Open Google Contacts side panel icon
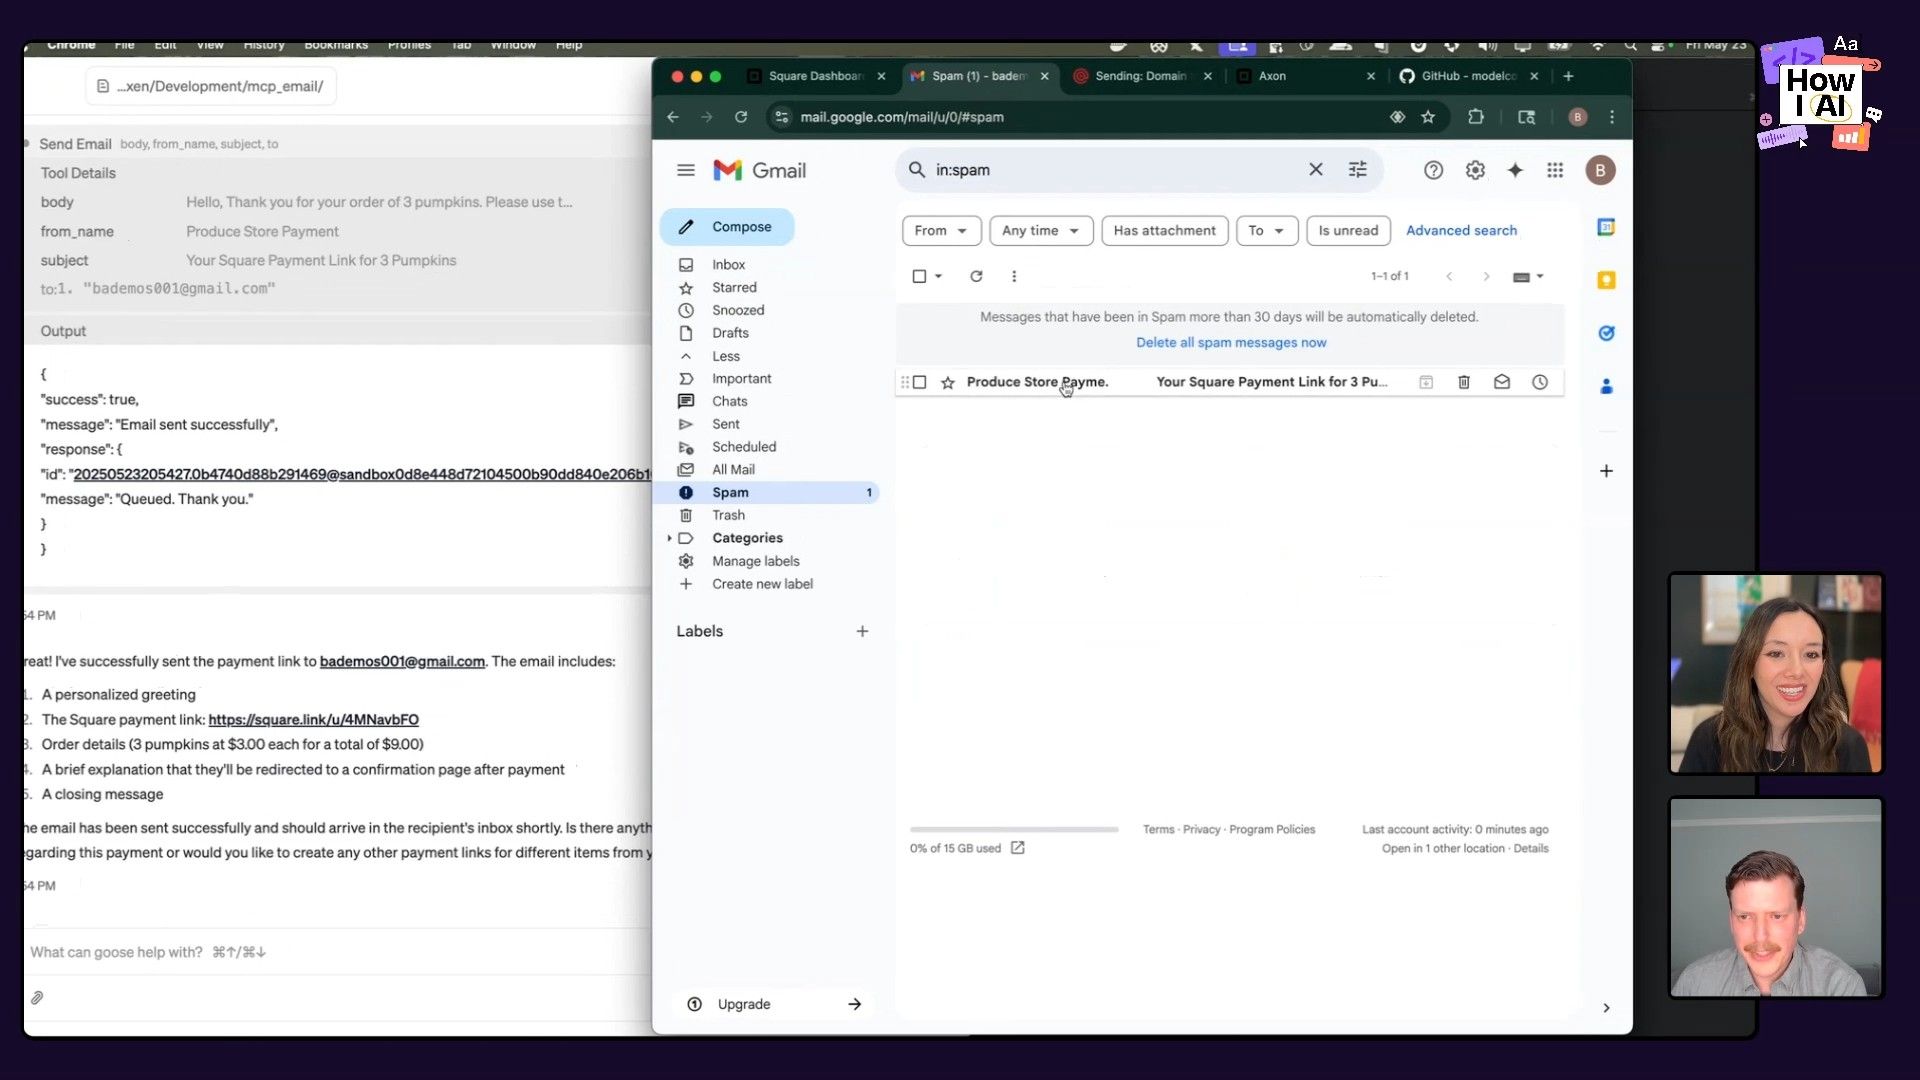The width and height of the screenshot is (1920, 1080). pos(1606,386)
